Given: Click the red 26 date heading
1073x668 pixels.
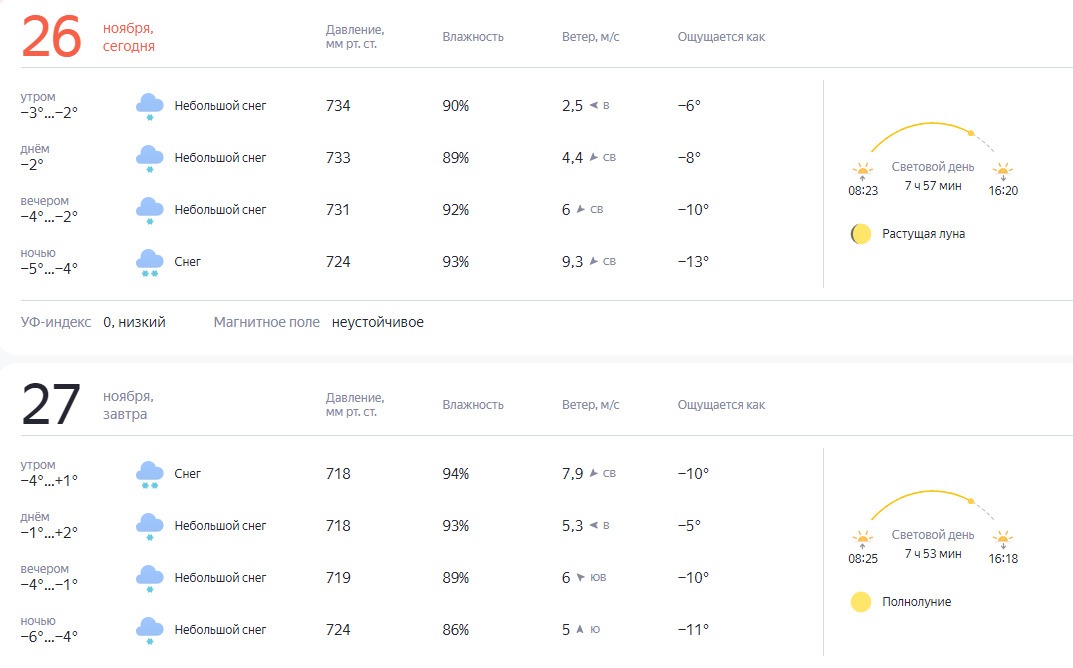Looking at the screenshot, I should pos(51,38).
